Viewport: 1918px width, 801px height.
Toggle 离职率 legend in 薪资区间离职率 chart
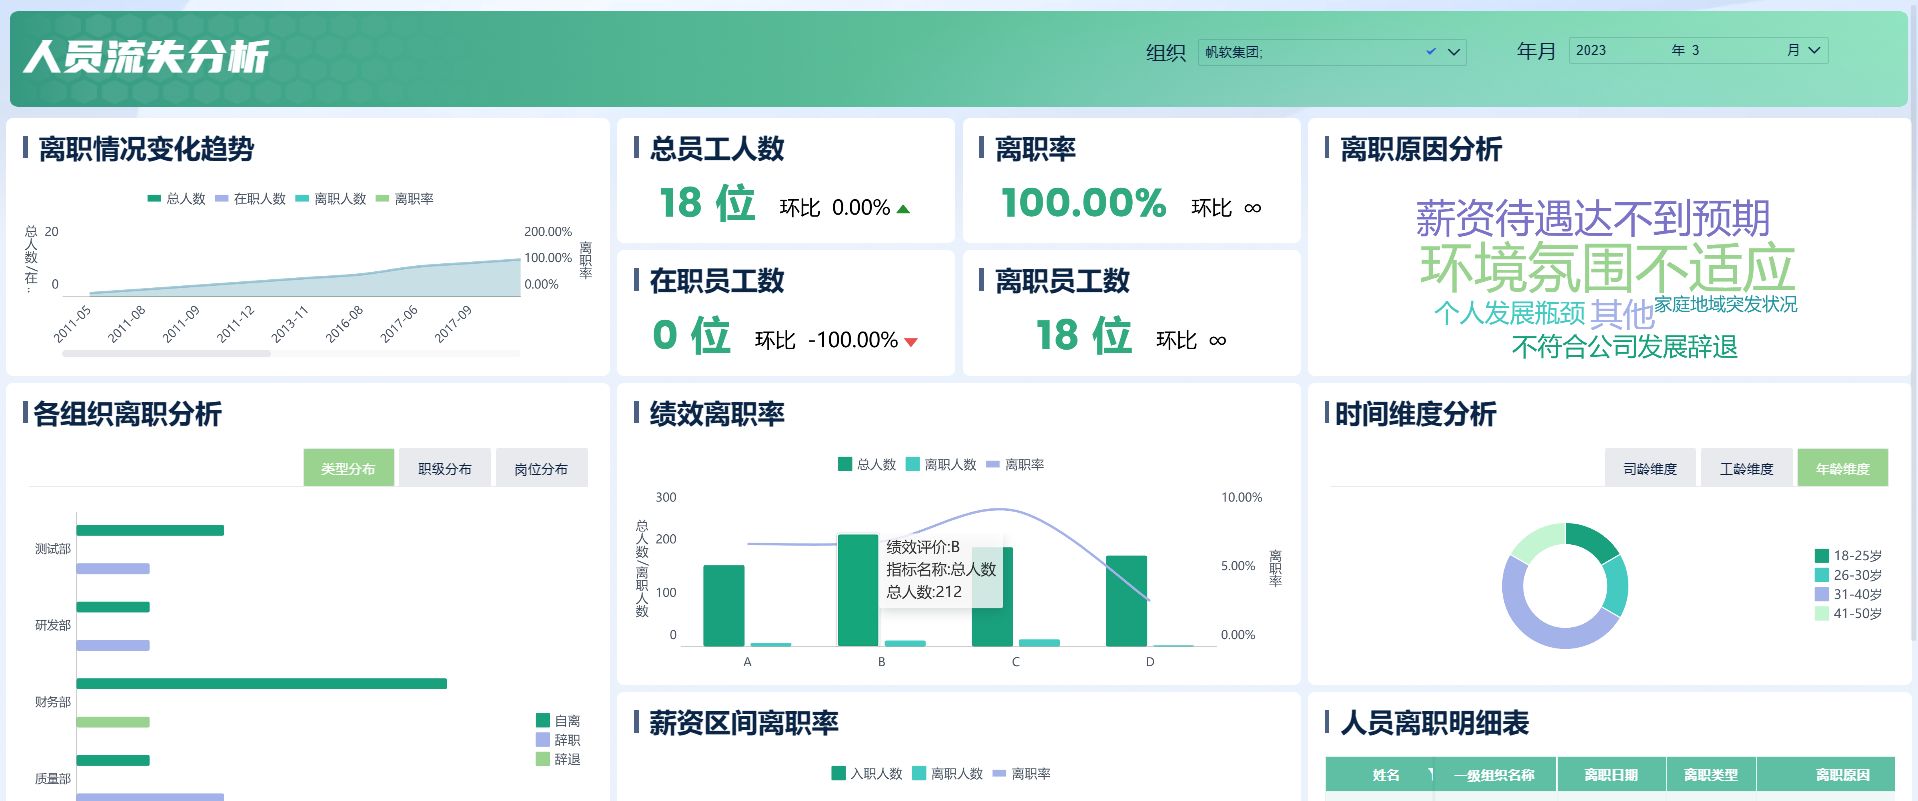coord(1021,773)
